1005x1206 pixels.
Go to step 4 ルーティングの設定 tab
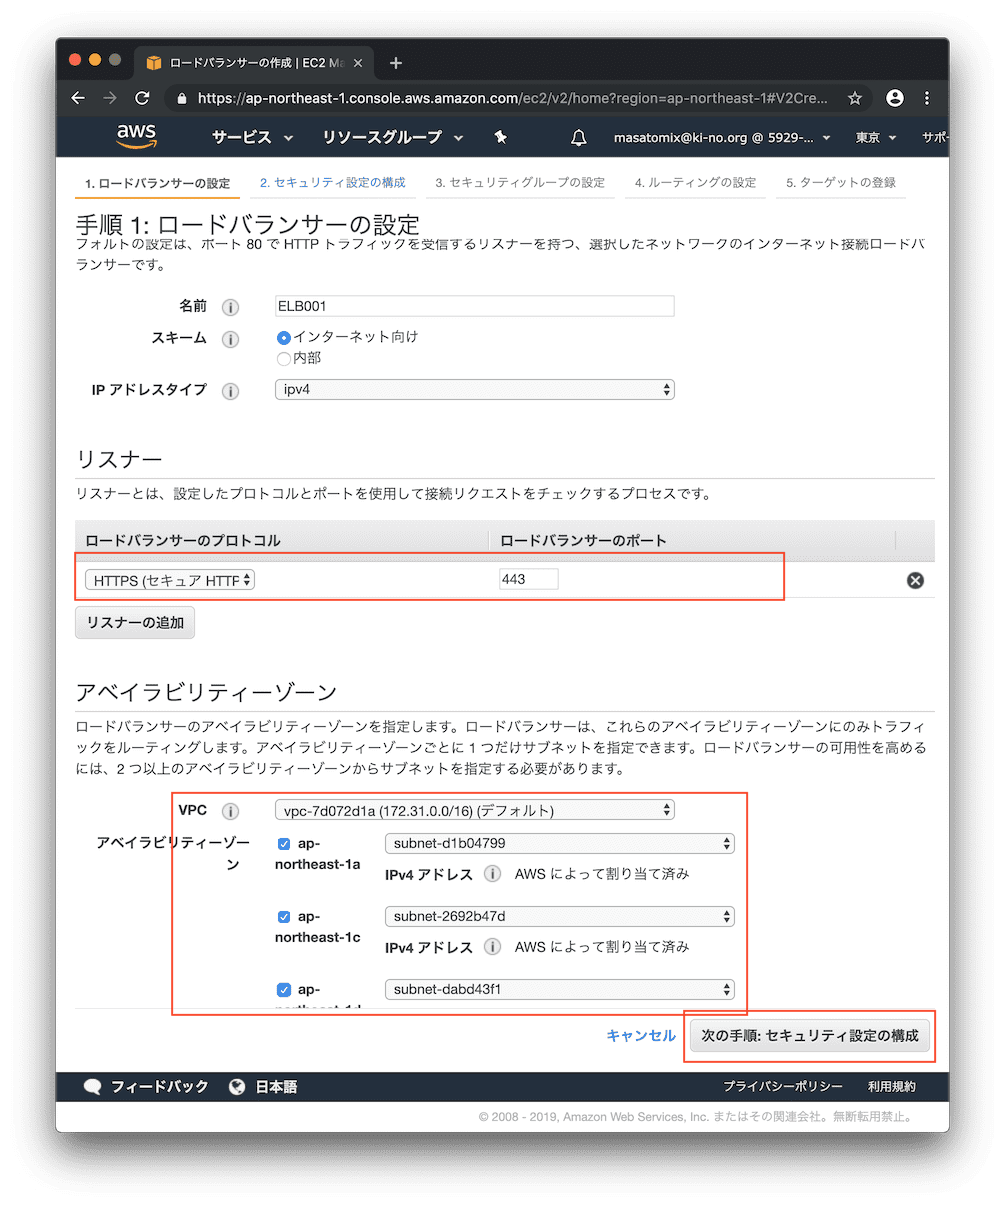[x=696, y=183]
